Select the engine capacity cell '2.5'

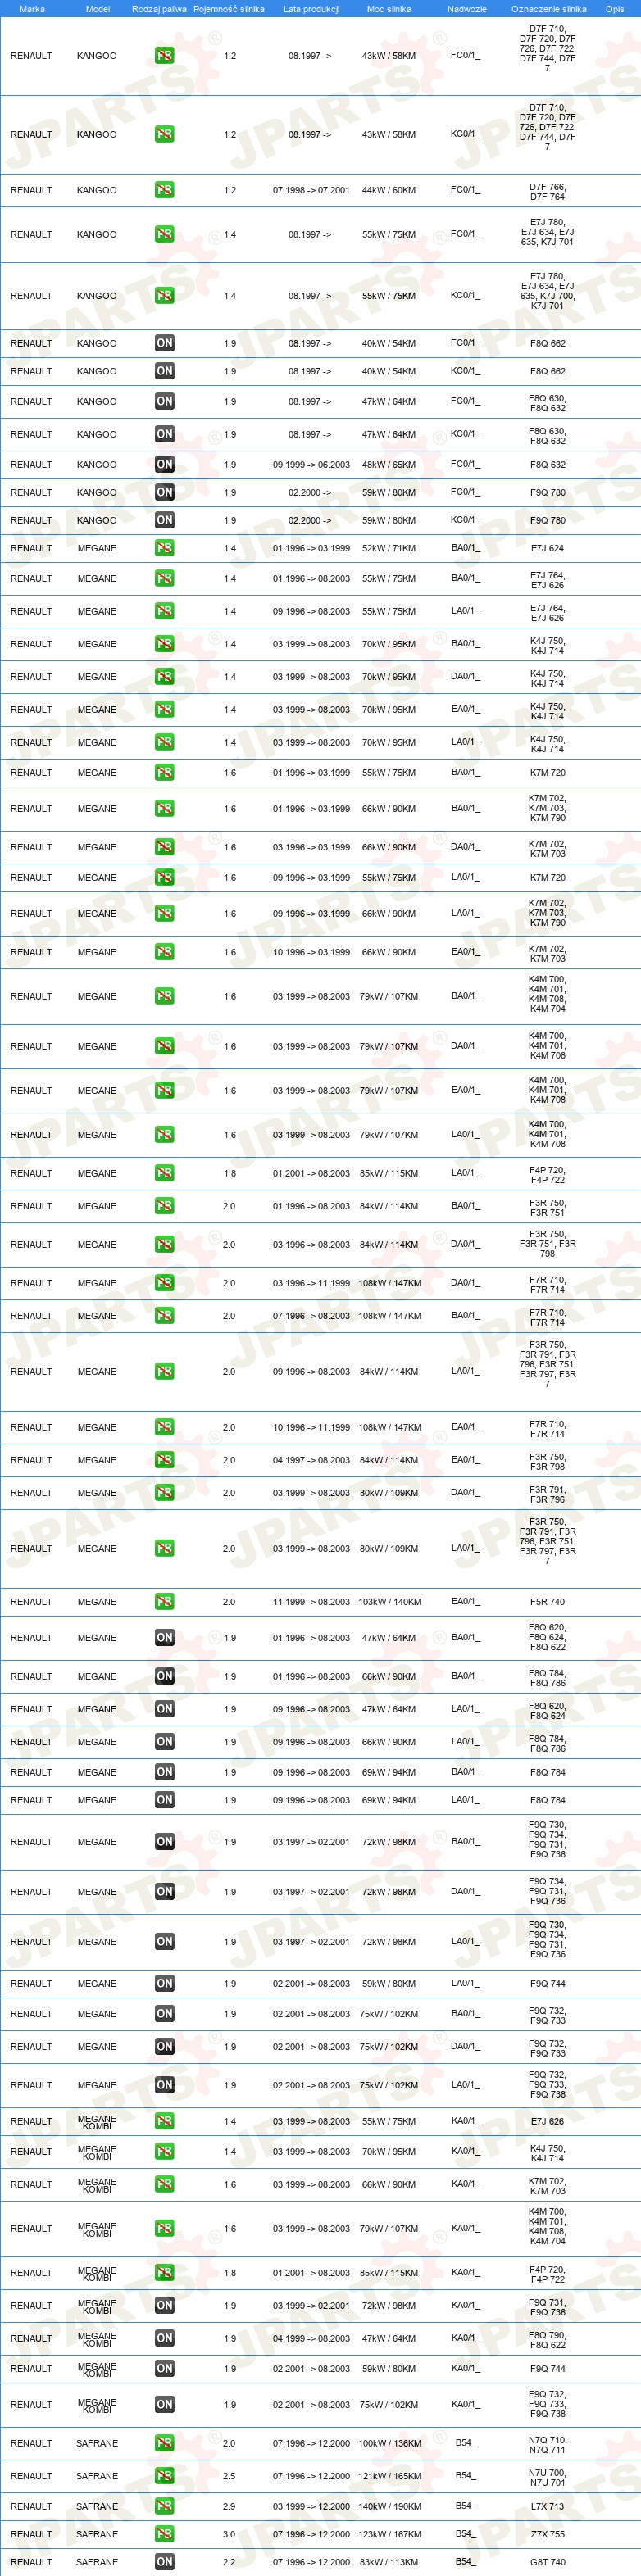(229, 2477)
